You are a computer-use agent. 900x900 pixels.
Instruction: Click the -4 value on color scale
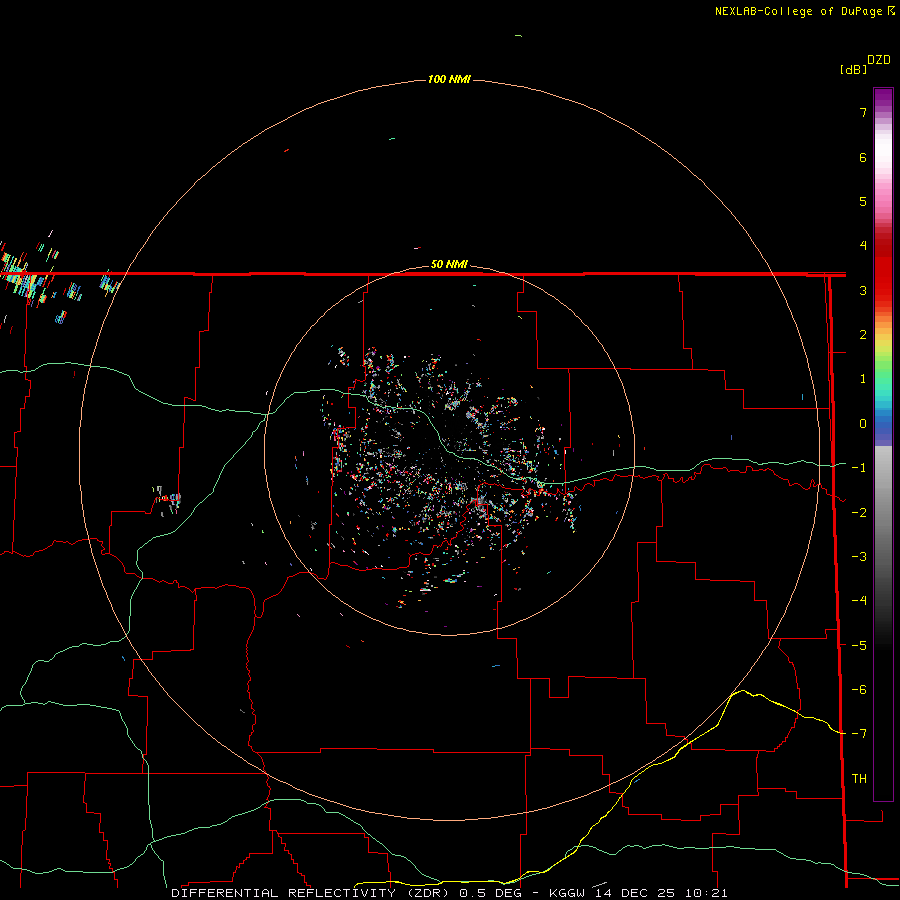(859, 601)
